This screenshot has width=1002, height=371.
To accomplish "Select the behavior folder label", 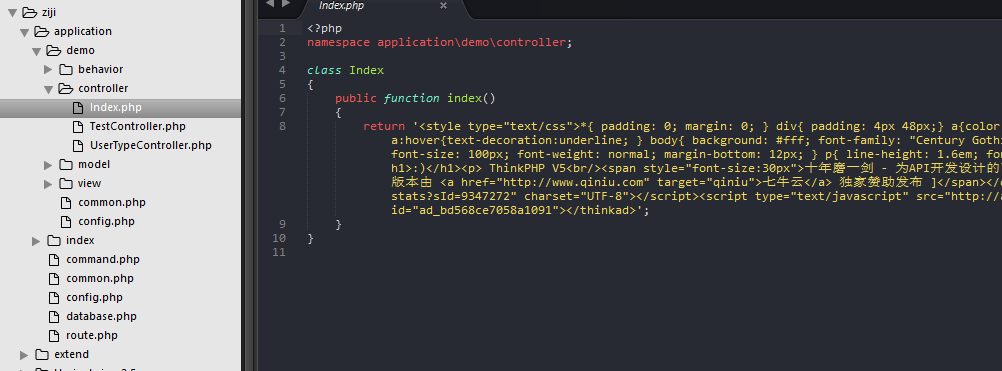I will 100,69.
